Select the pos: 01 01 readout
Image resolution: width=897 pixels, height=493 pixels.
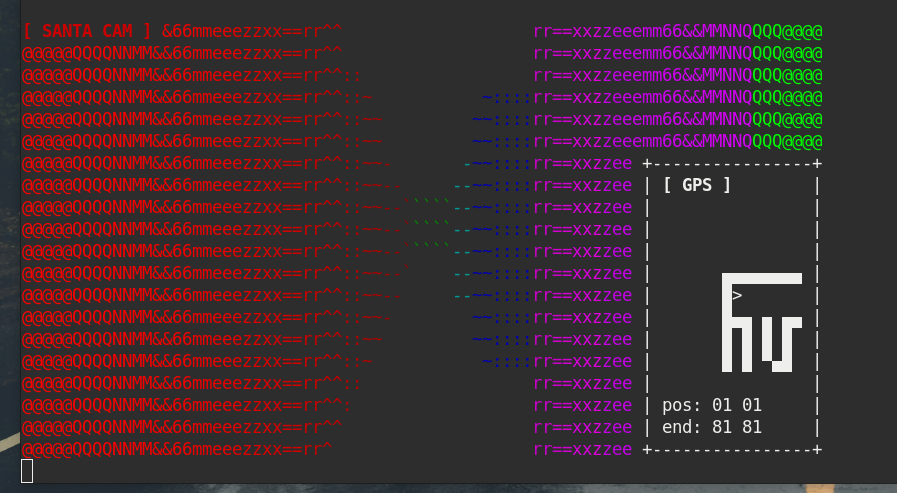tap(712, 405)
